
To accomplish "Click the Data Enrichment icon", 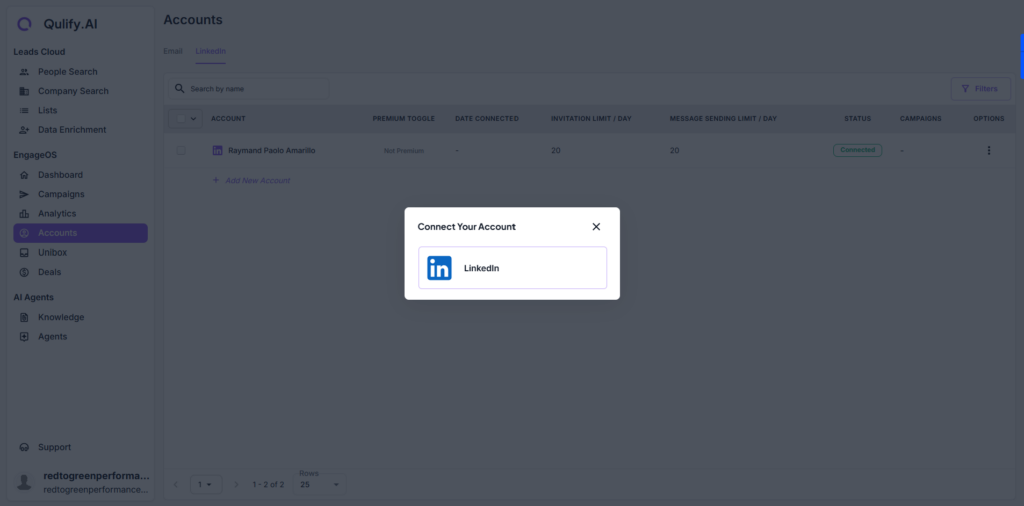I will click(x=24, y=130).
